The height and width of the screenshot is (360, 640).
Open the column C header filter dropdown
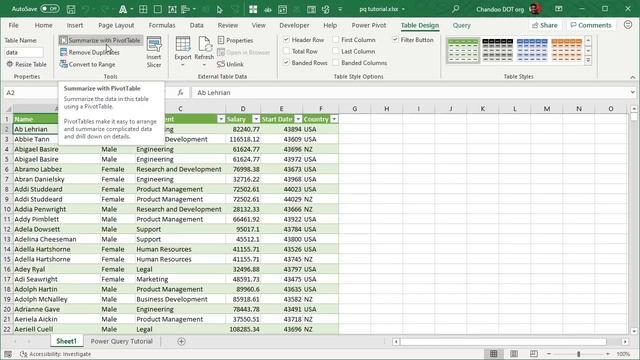pyautogui.click(x=221, y=119)
